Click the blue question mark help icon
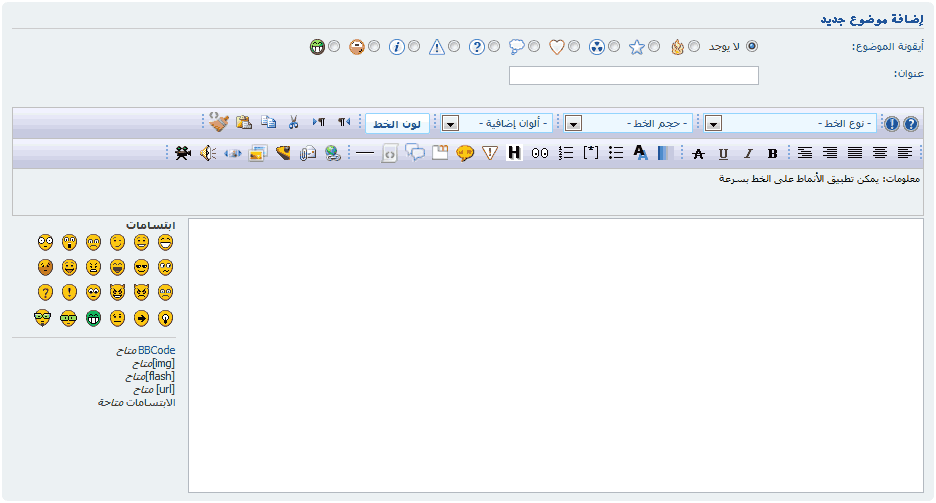Viewport: 936px width, 503px height. point(910,123)
